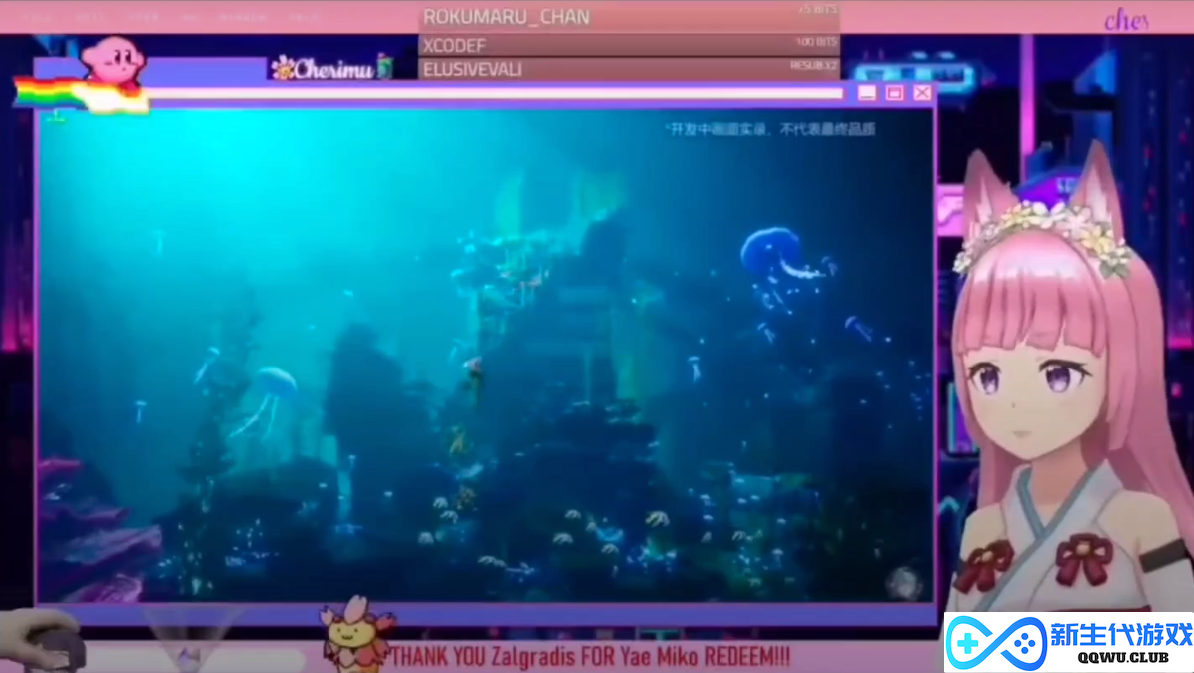Click the 'RESUB X2' label

pos(813,65)
